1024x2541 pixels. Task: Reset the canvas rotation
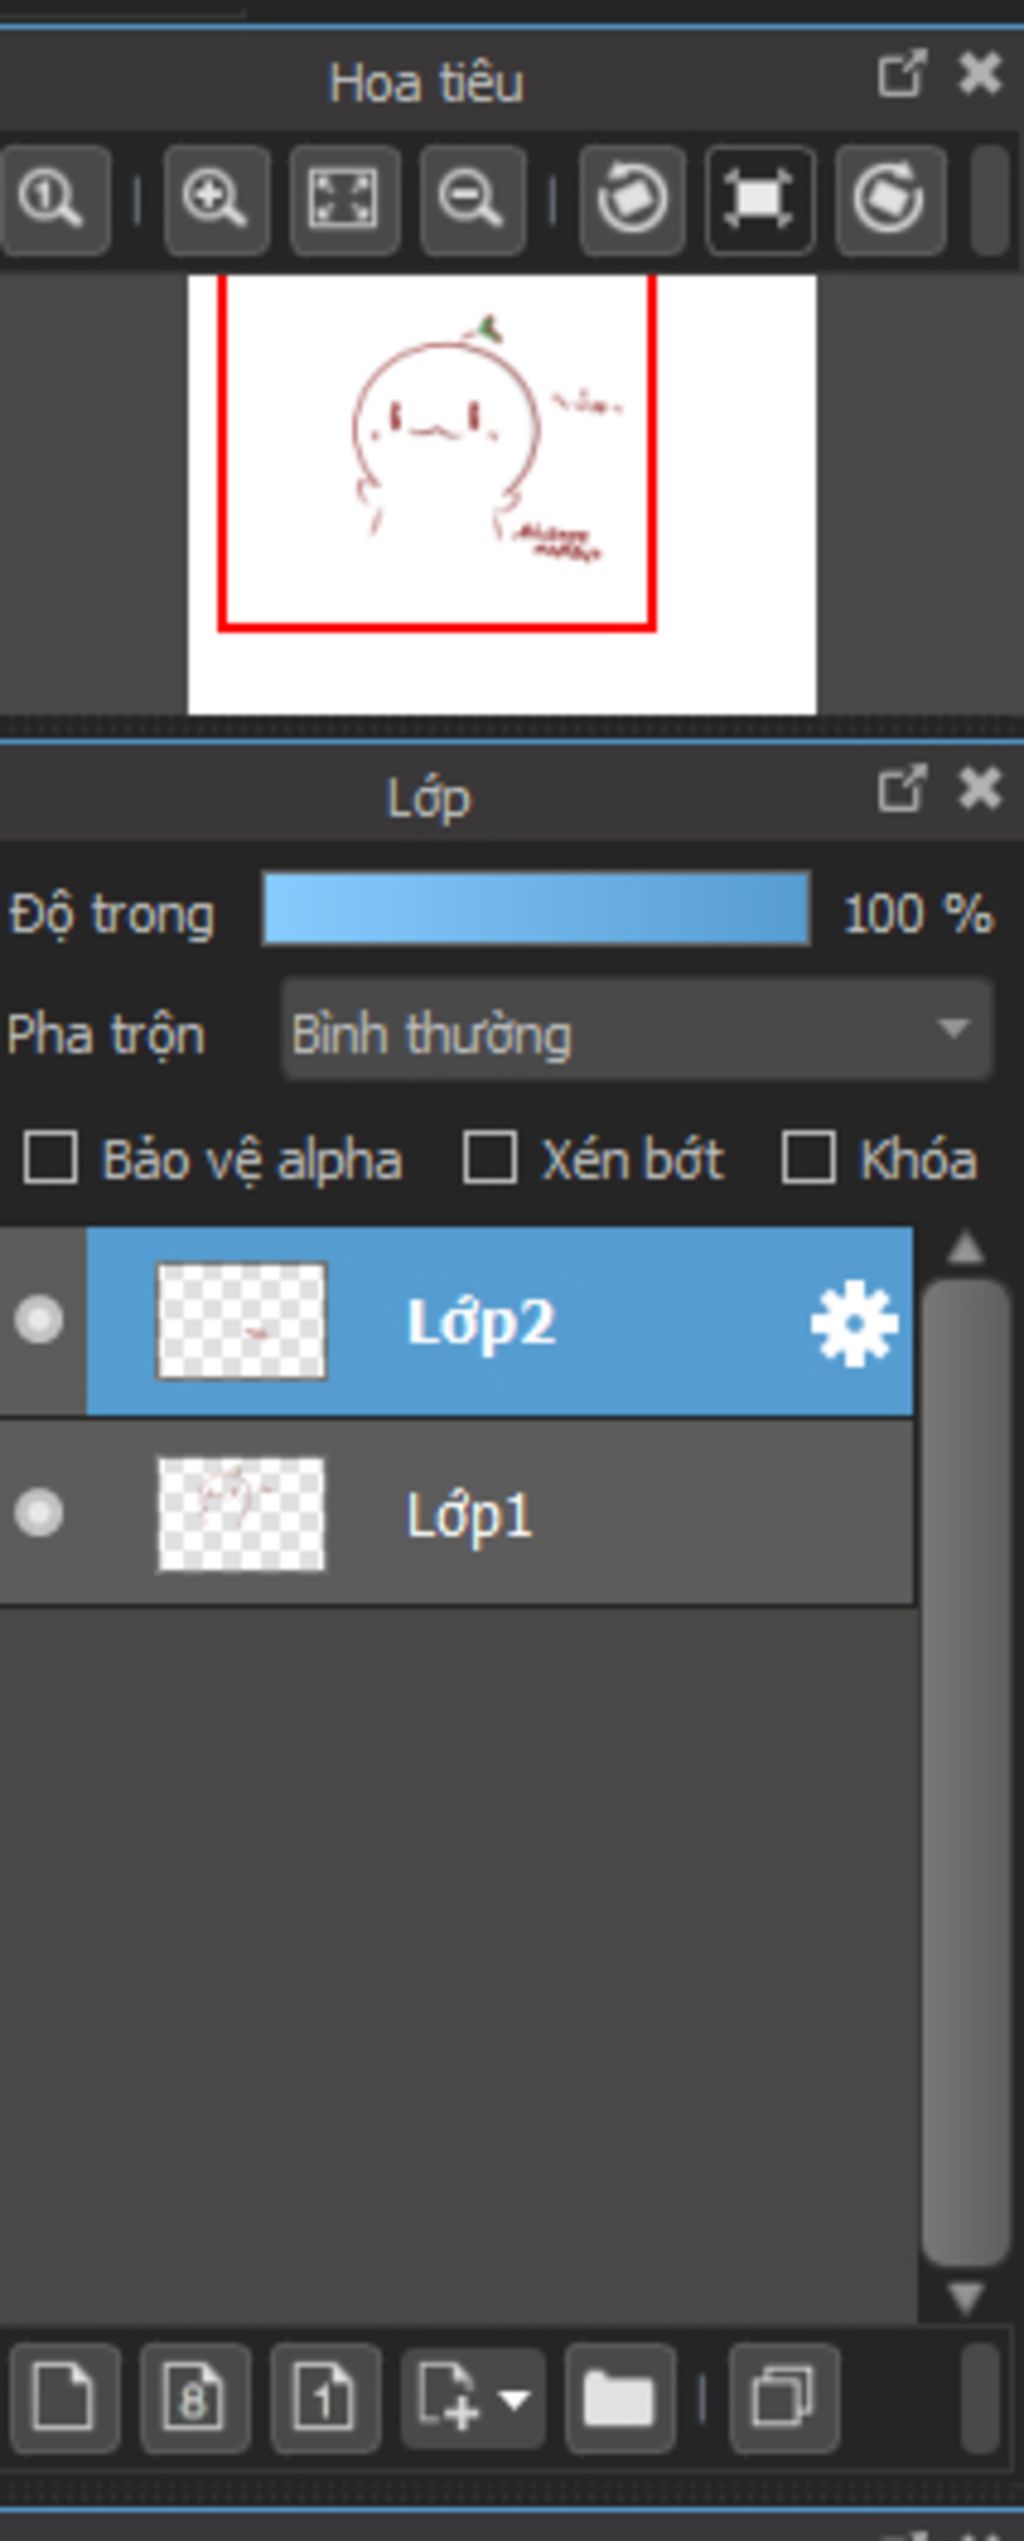[759, 199]
